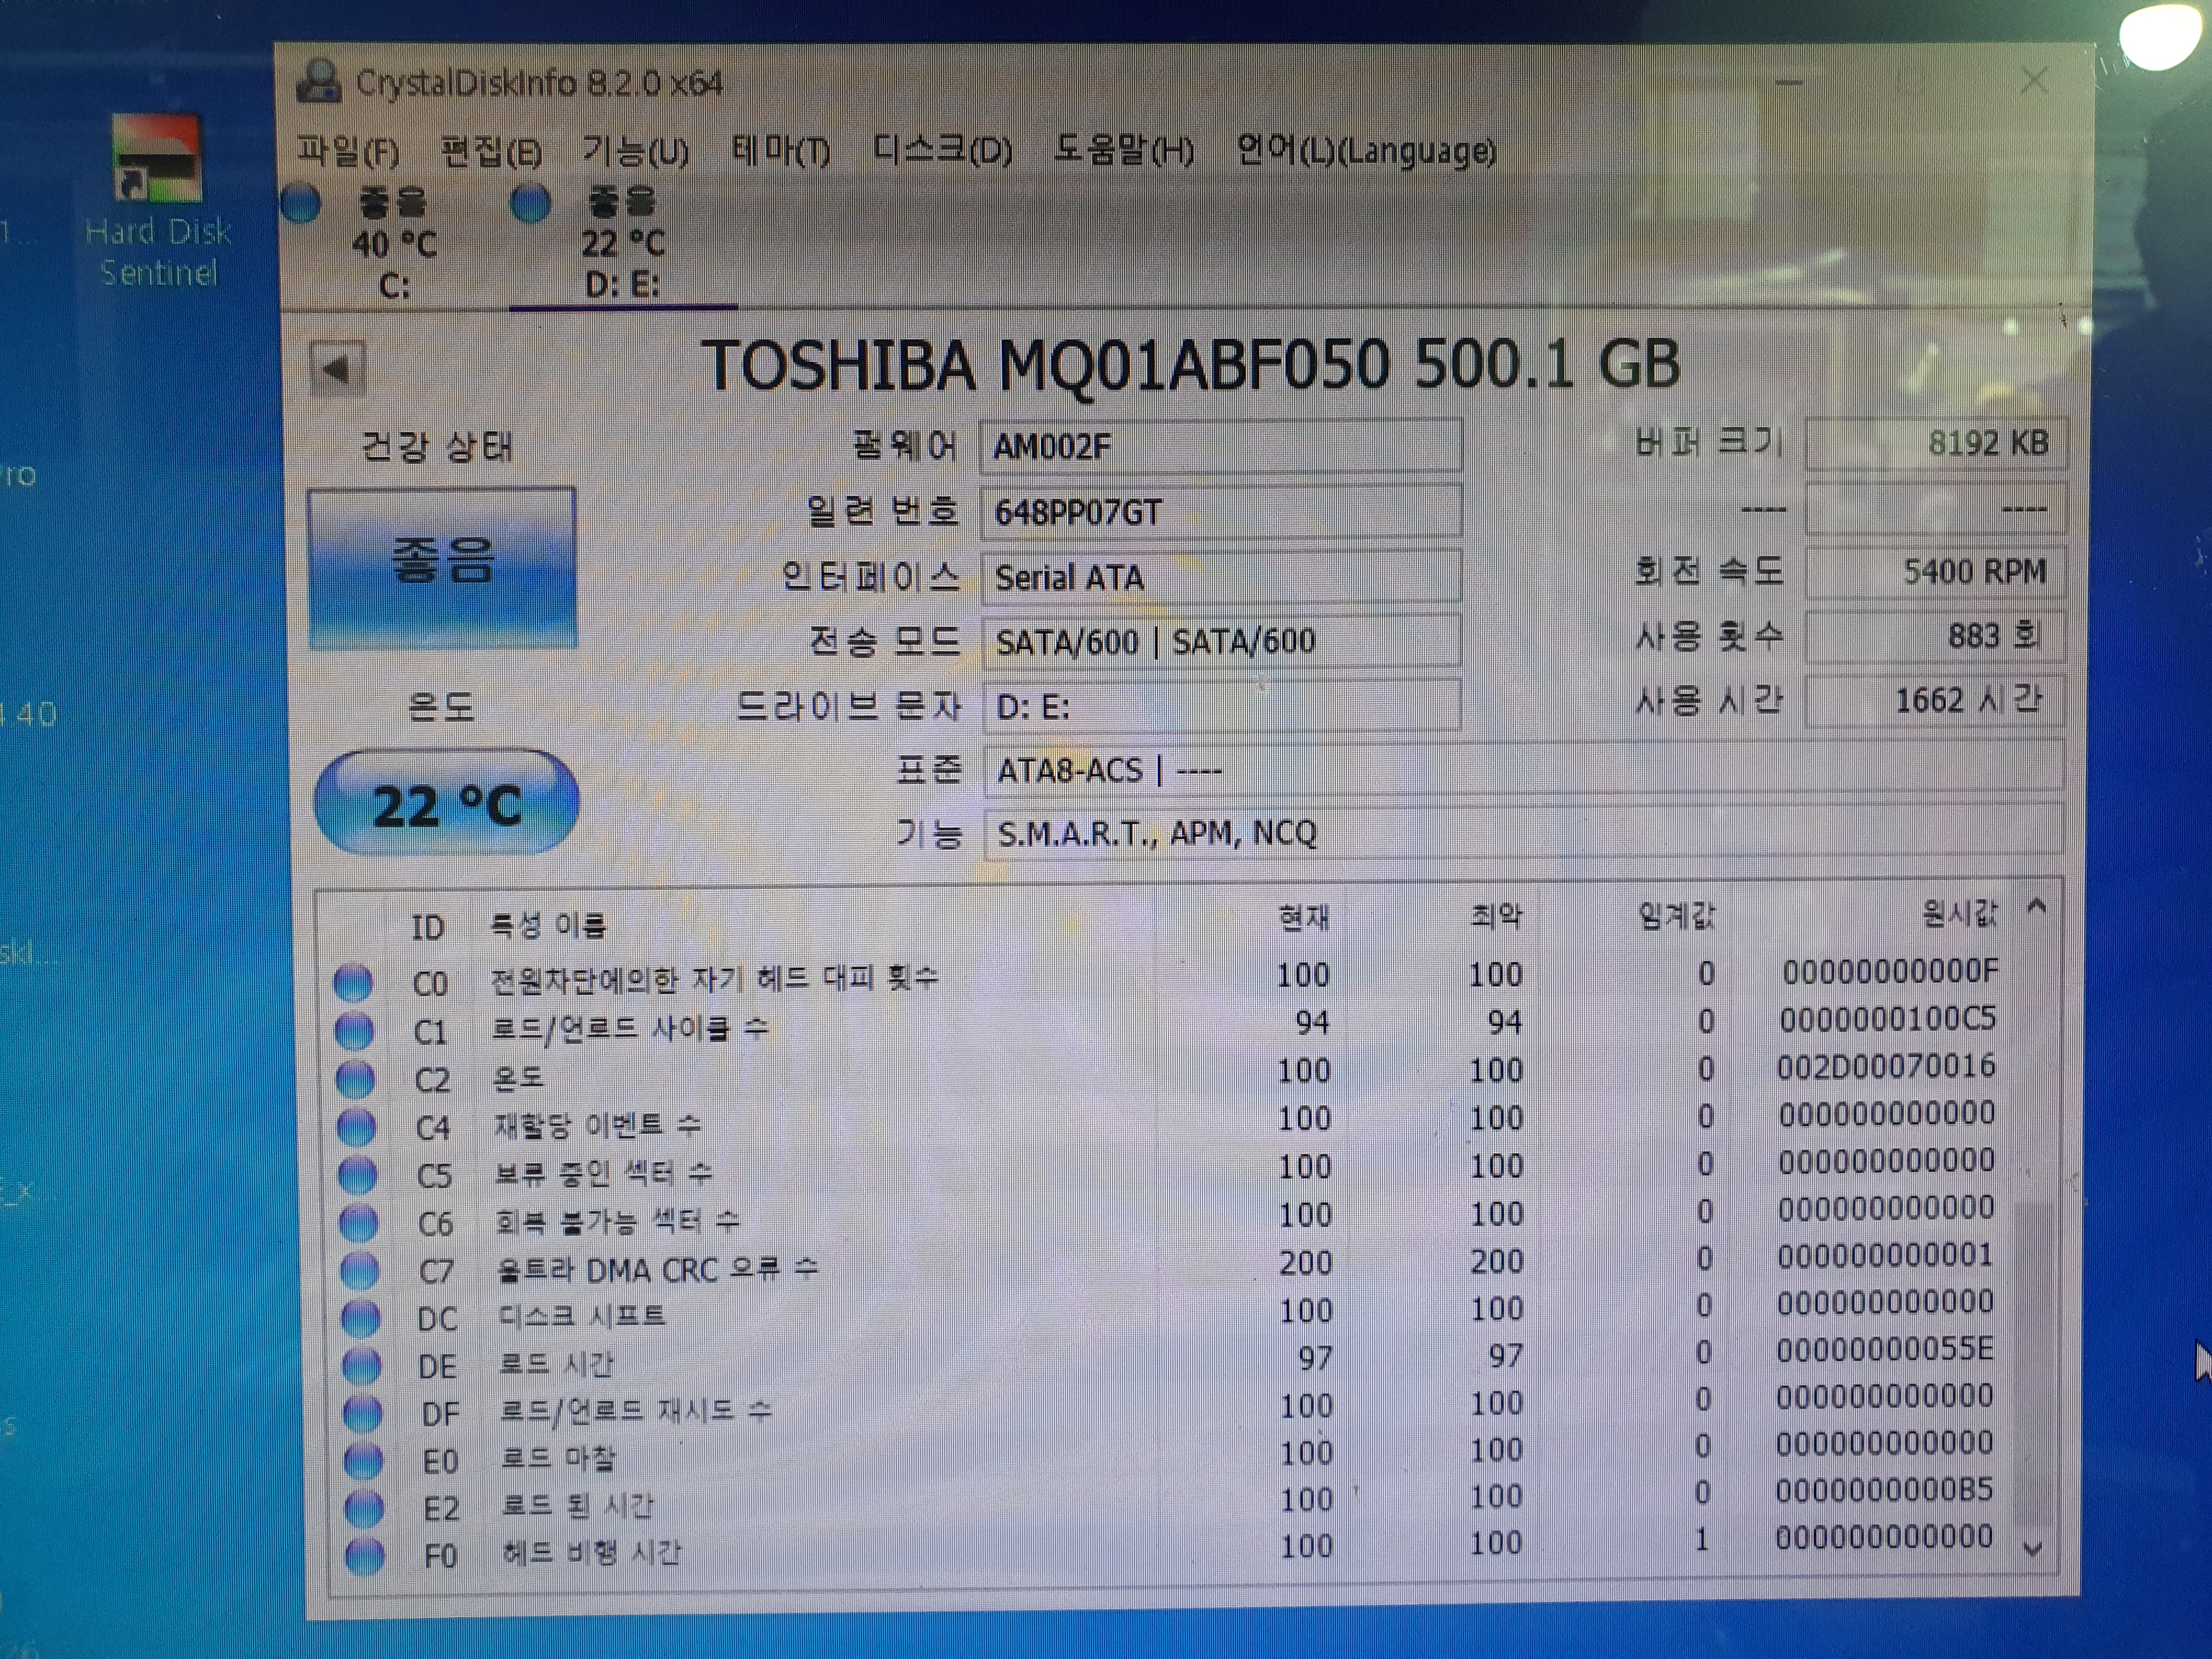Click the CrystalDiskInfo title bar app icon
2212x1659 pixels.
(319, 82)
